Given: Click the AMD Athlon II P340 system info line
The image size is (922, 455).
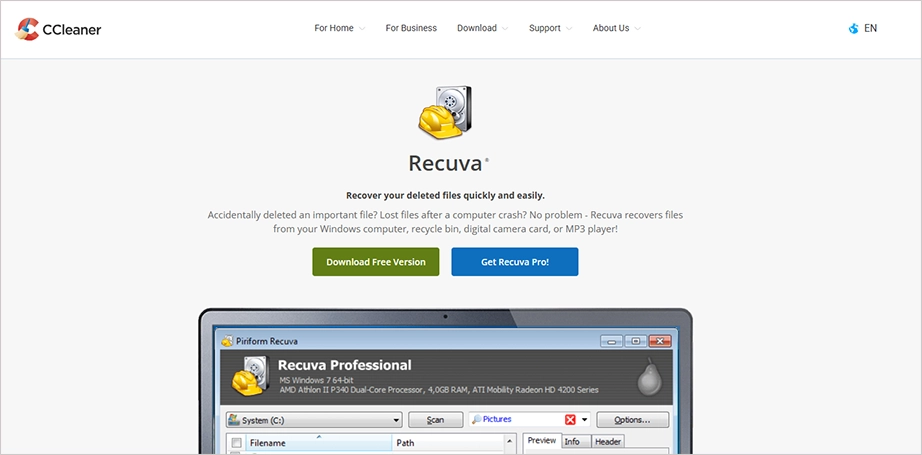Looking at the screenshot, I should (439, 390).
